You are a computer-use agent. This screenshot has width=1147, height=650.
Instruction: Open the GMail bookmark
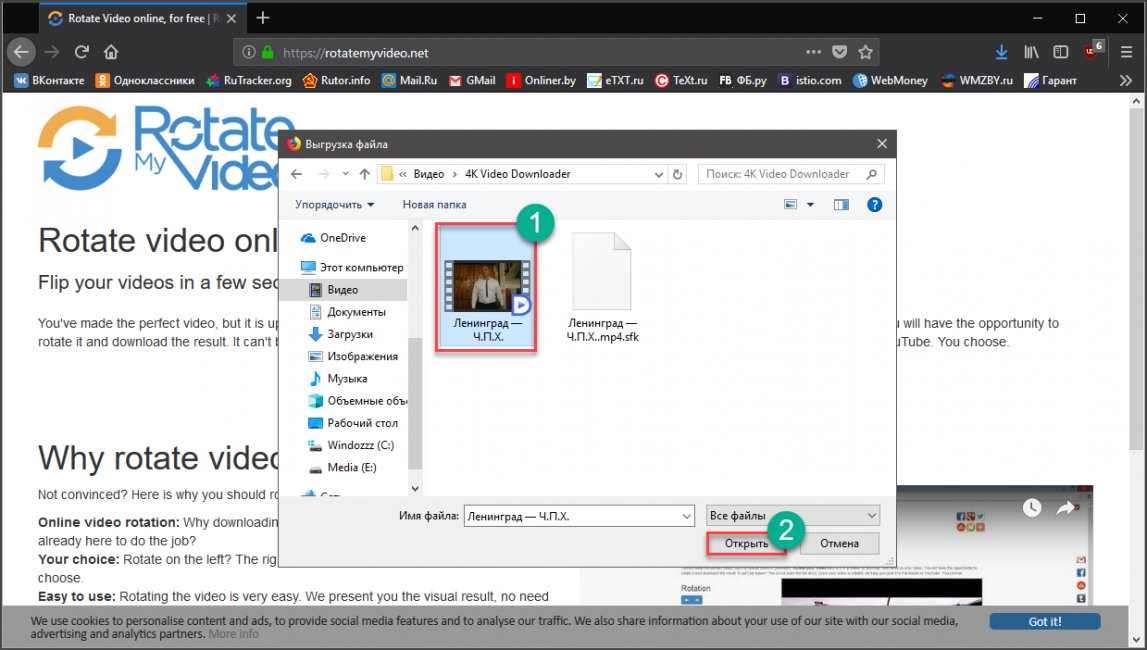[472, 80]
